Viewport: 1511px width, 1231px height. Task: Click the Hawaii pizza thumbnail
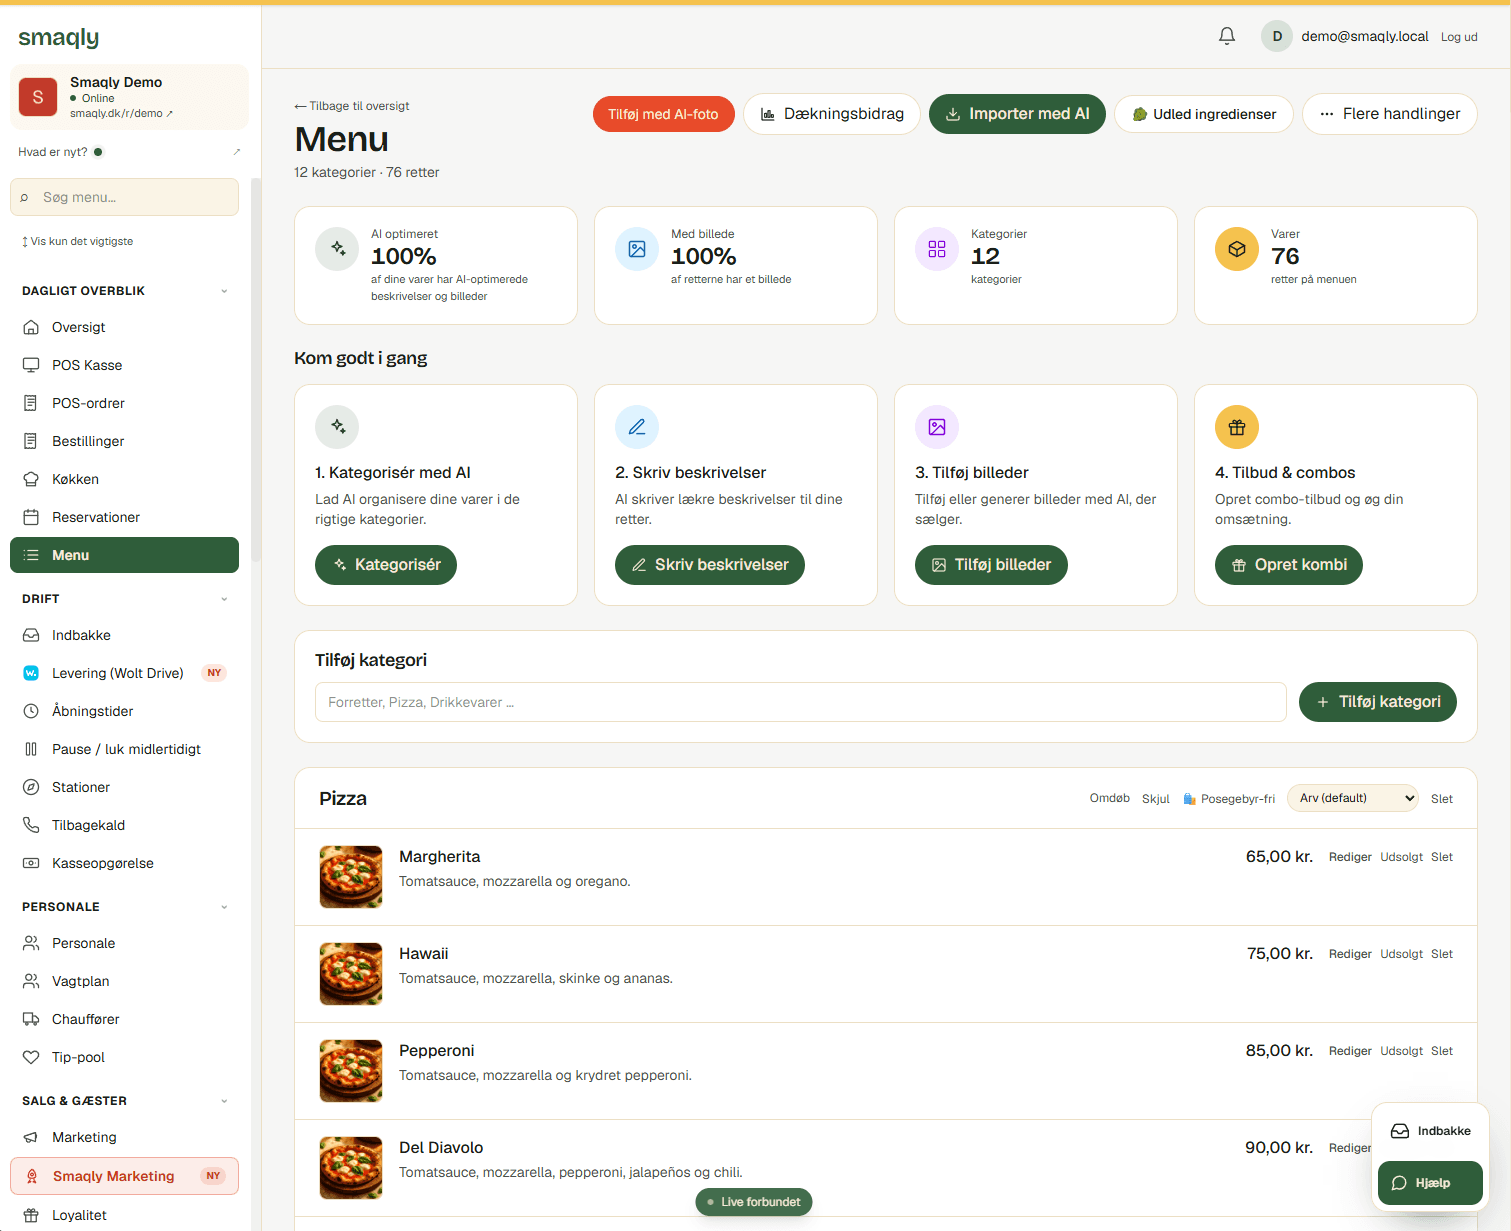[351, 974]
